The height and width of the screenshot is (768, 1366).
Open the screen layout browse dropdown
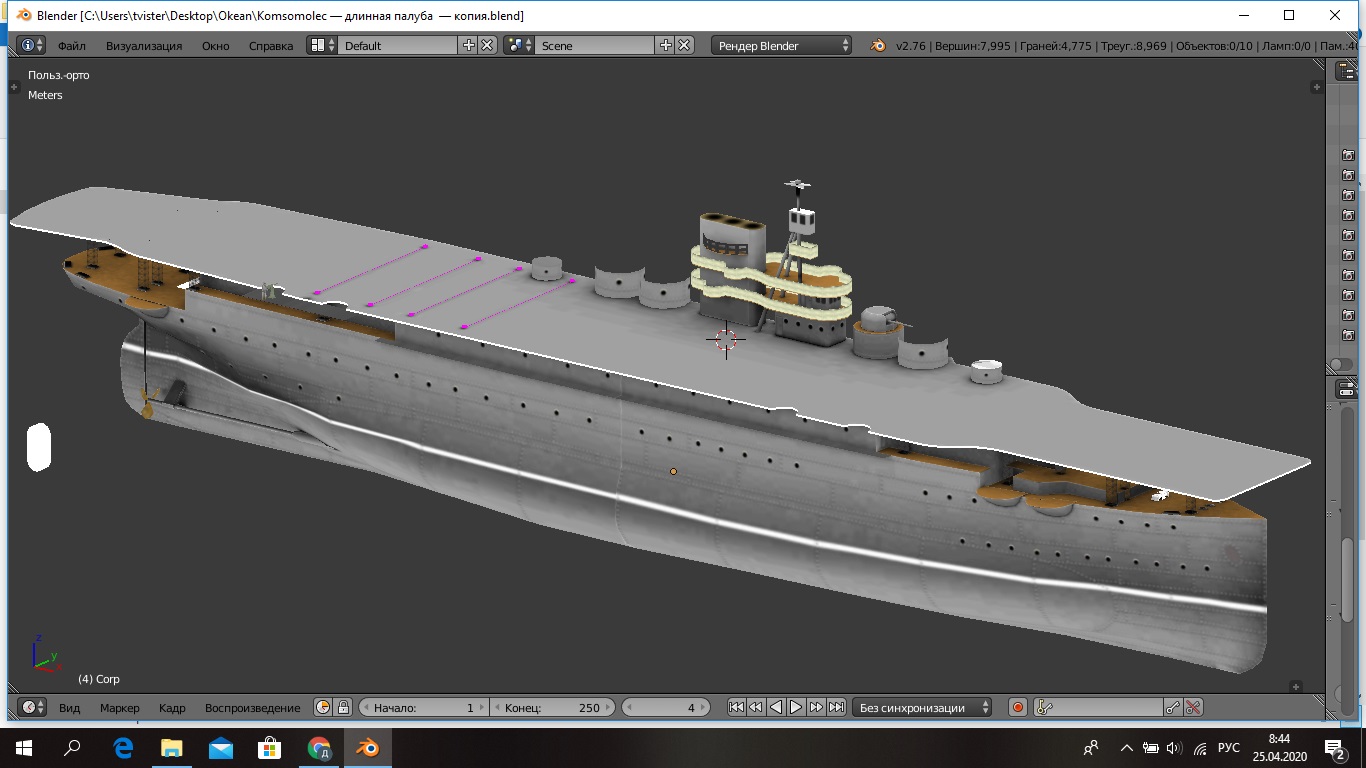point(322,45)
